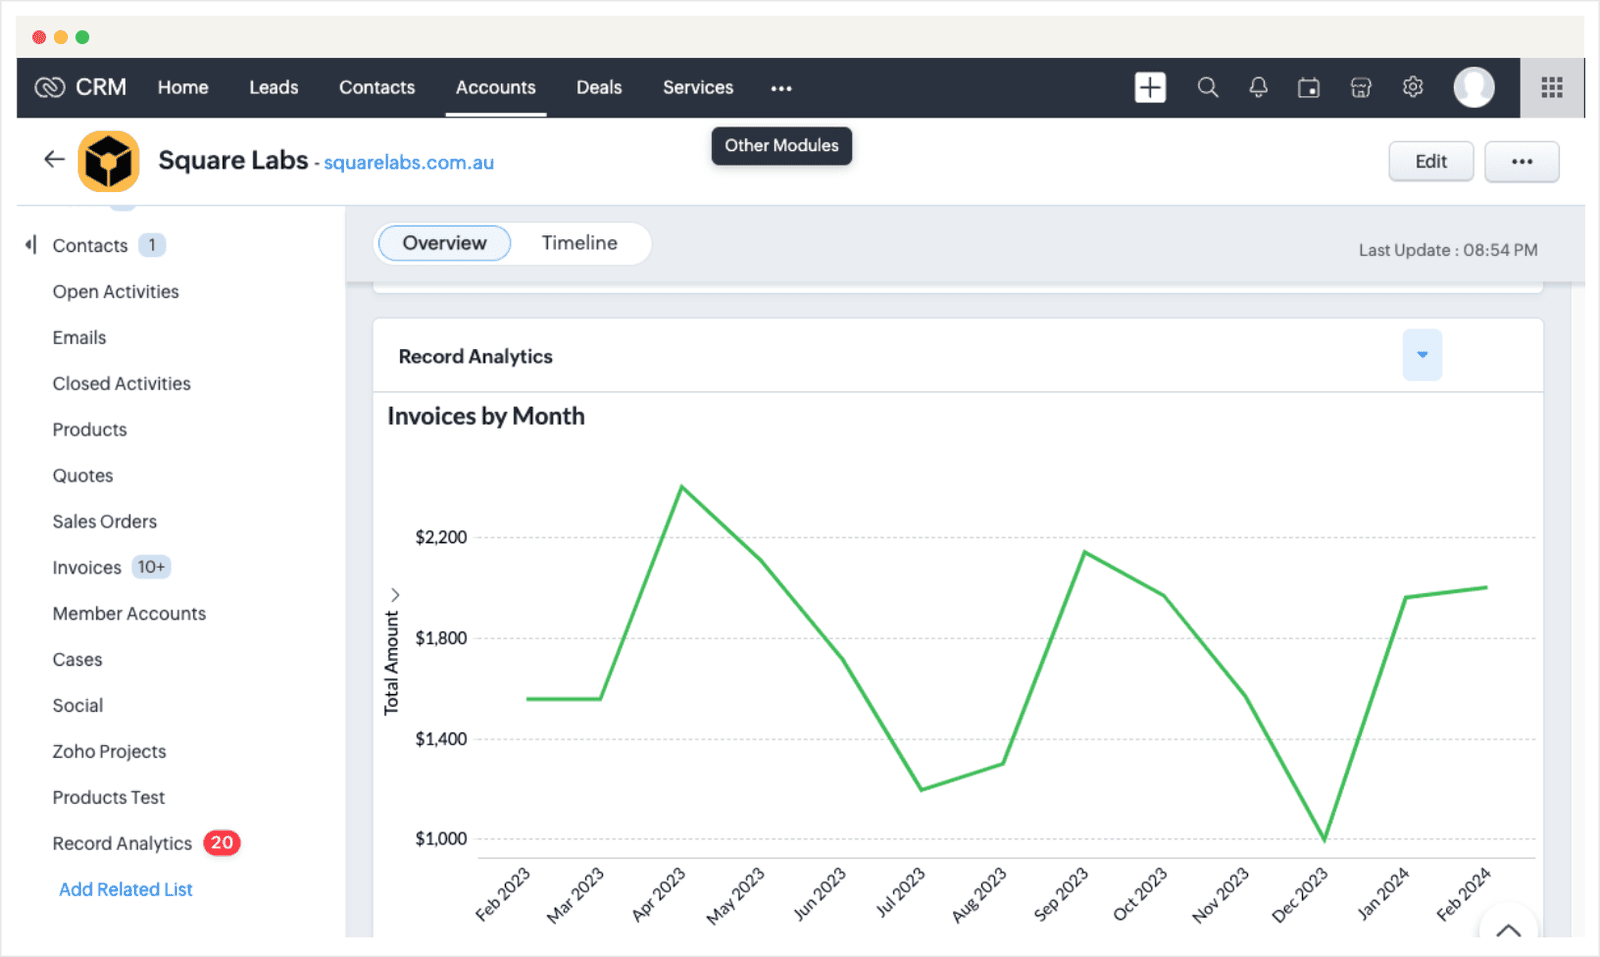Switch to the Overview tab
Image resolution: width=1600 pixels, height=957 pixels.
(444, 243)
